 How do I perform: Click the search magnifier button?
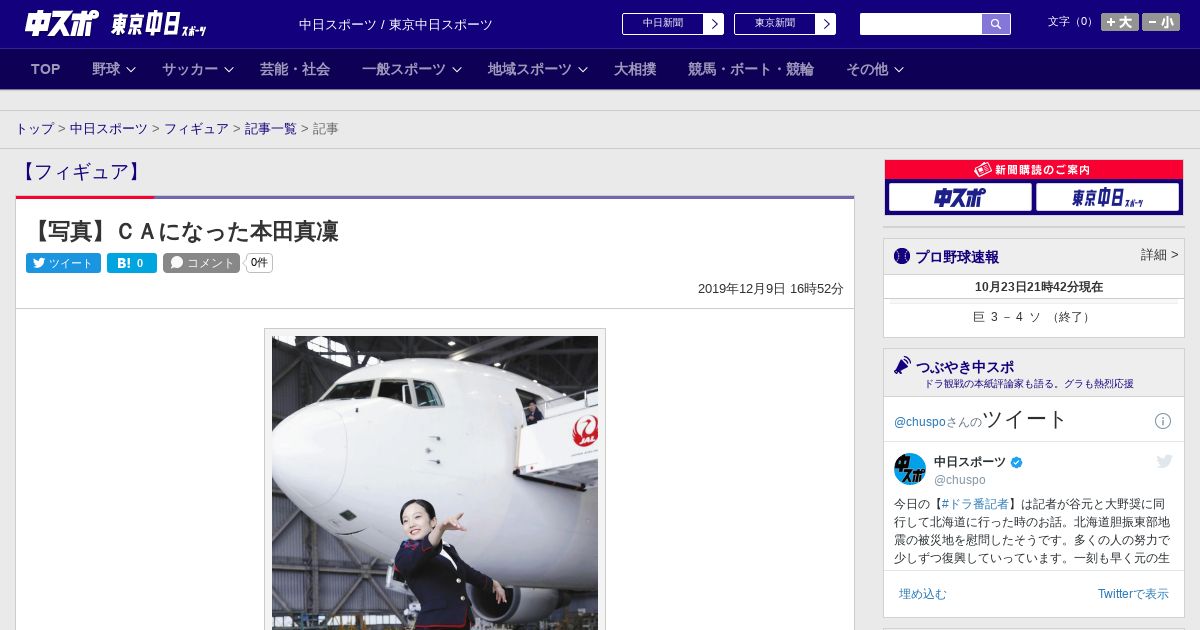996,24
